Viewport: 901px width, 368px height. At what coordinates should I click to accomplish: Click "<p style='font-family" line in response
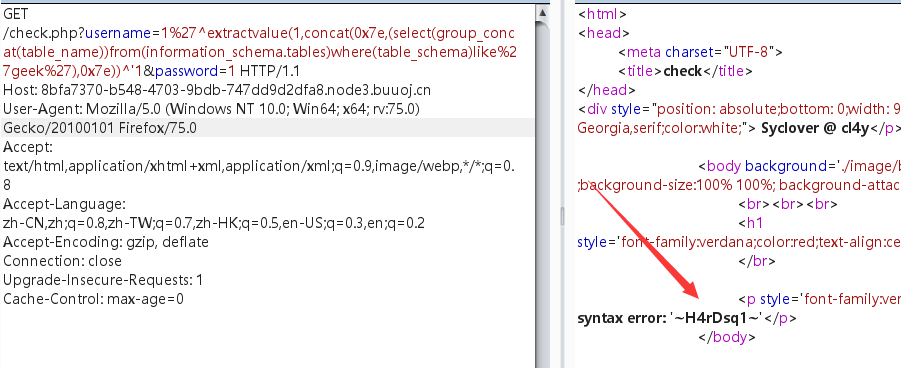pos(819,299)
